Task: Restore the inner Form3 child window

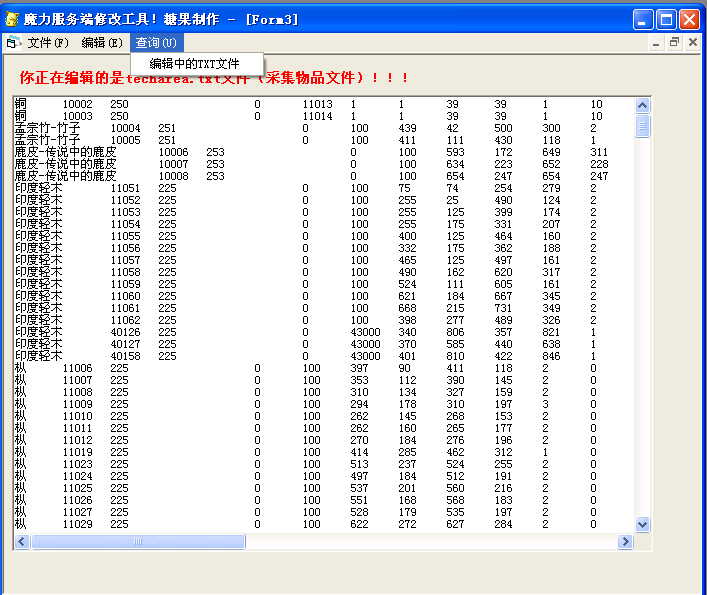Action: tap(675, 43)
